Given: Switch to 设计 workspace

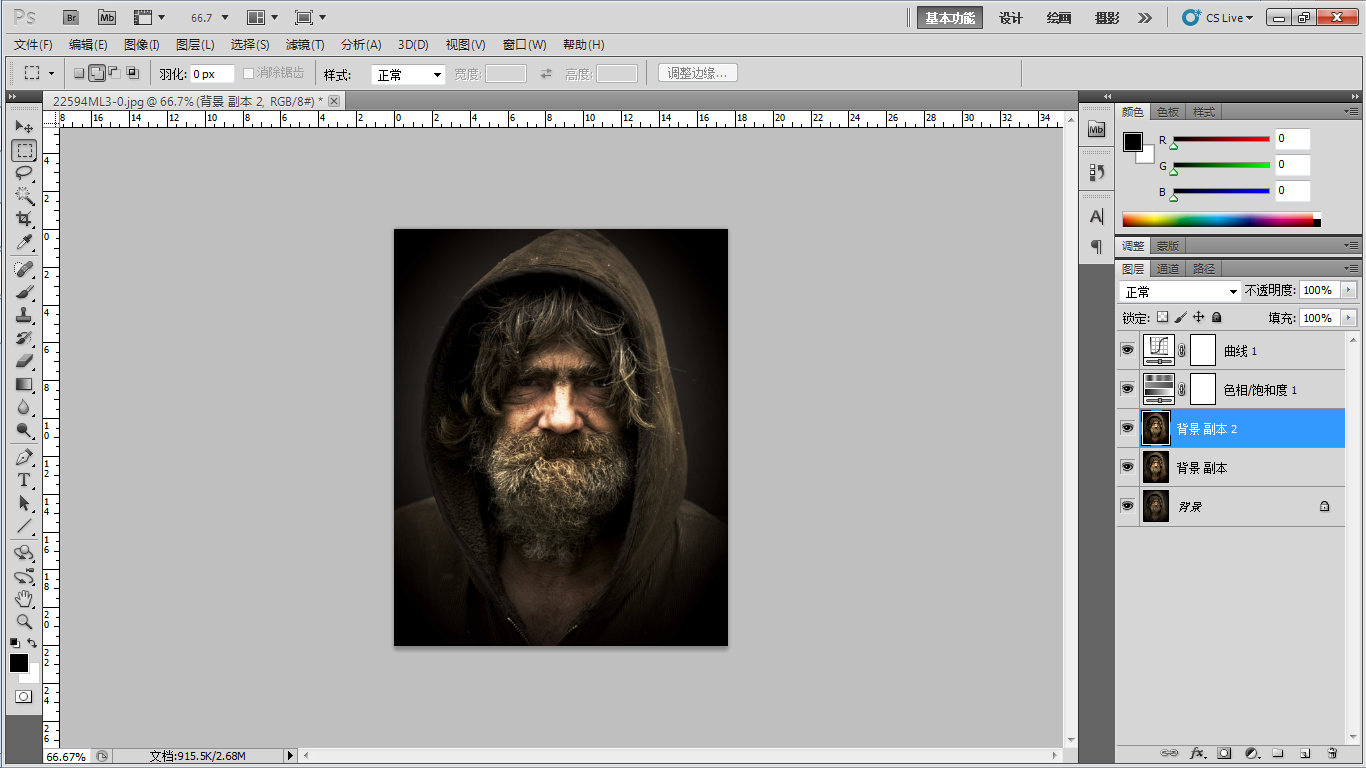Looking at the screenshot, I should click(x=1011, y=18).
